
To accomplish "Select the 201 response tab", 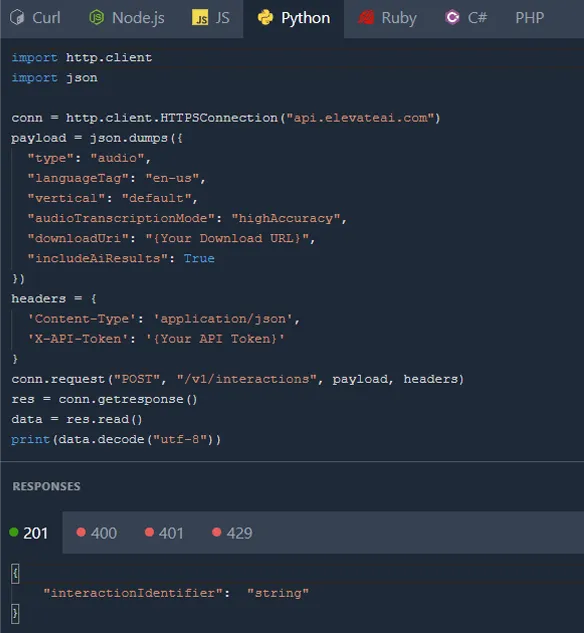I will click(29, 533).
